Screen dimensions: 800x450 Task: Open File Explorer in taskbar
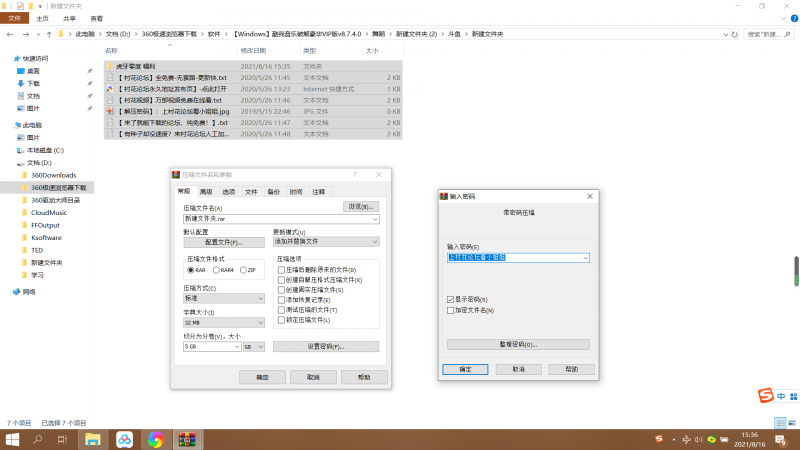93,439
